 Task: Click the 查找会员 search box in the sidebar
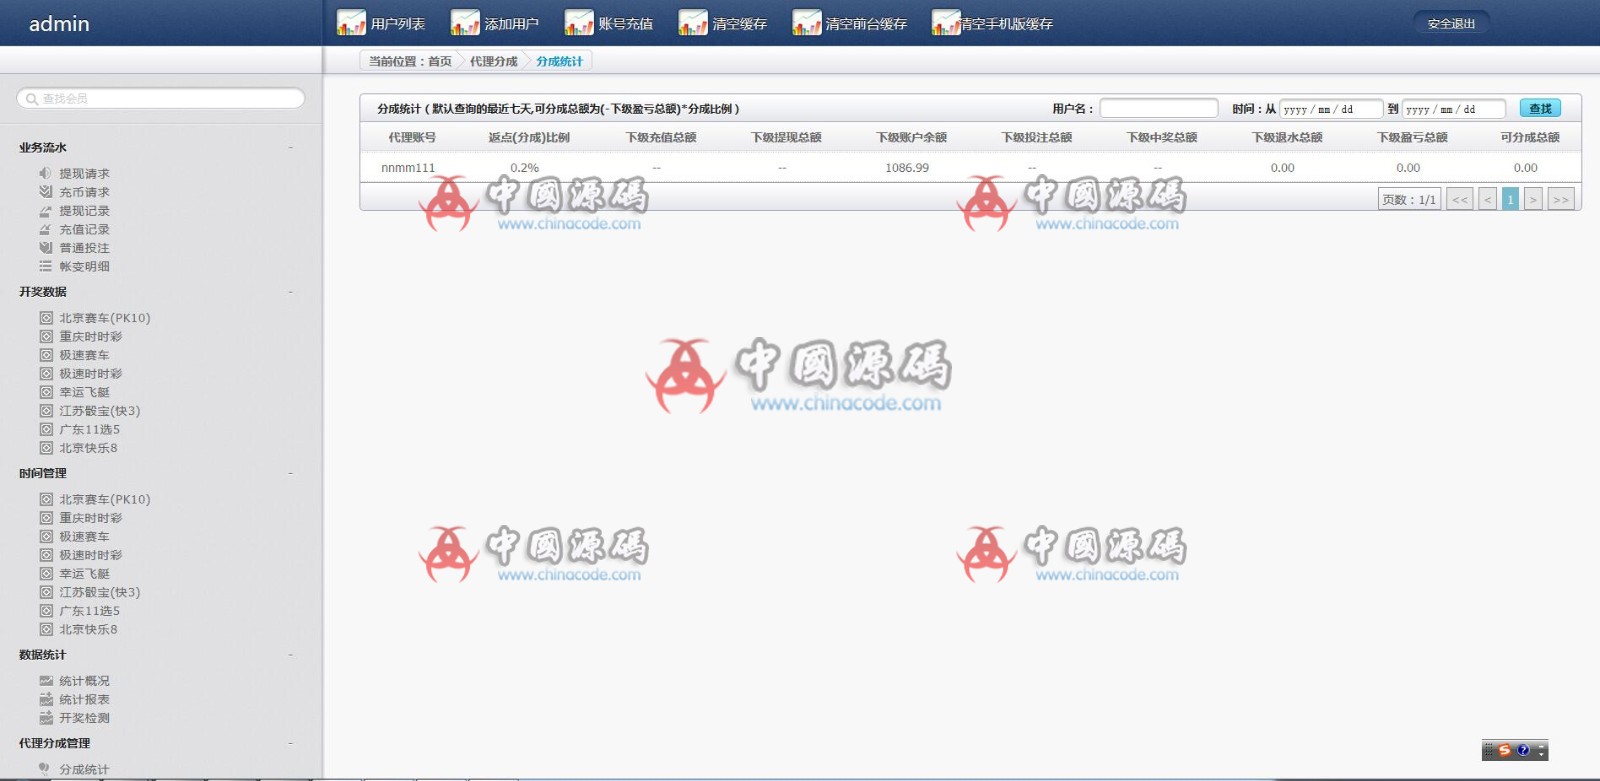tap(161, 98)
